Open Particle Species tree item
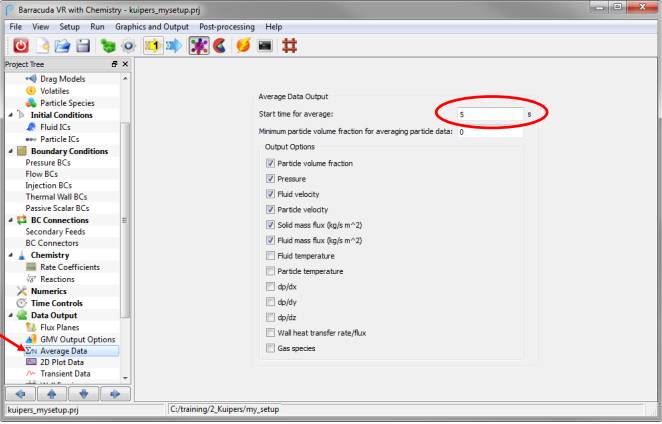Viewport: 662px width, 424px height. pyautogui.click(x=67, y=103)
